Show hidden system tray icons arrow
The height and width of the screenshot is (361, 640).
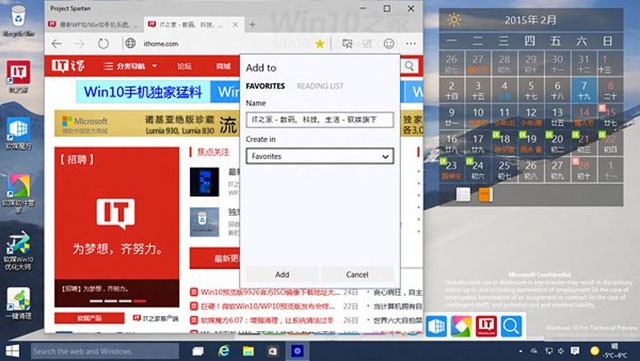tap(520, 351)
